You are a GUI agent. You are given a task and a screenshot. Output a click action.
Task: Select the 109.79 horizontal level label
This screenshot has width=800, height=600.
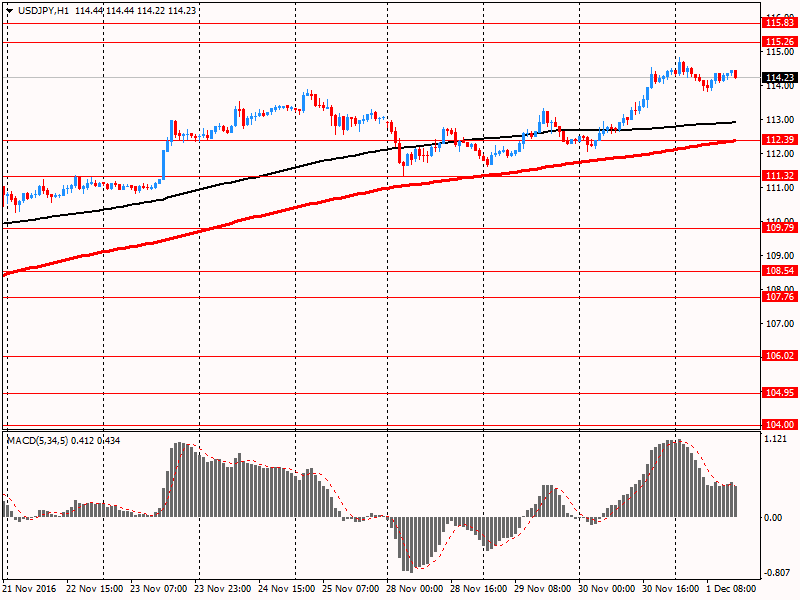point(780,228)
